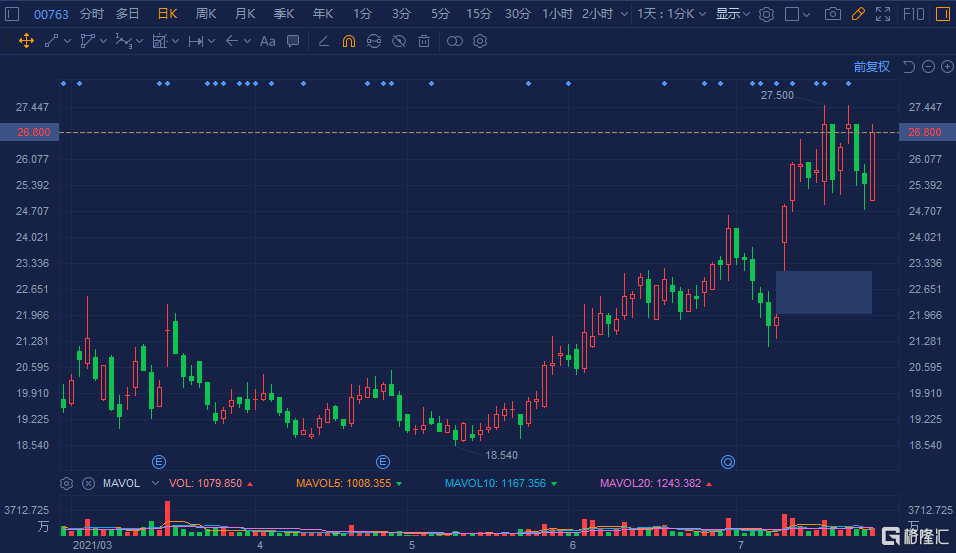956x553 pixels.
Task: Expand polygon tool dropdown arrow
Action: pos(104,41)
